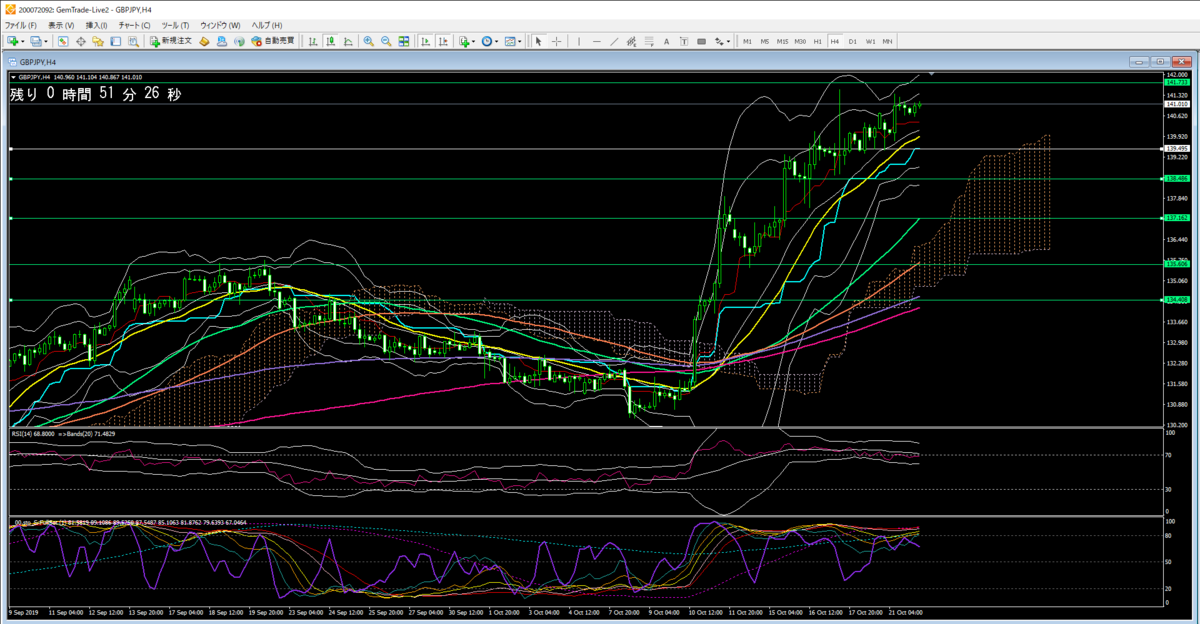This screenshot has width=1200, height=624.
Task: Click the 141.010 current price label
Action: (1176, 104)
